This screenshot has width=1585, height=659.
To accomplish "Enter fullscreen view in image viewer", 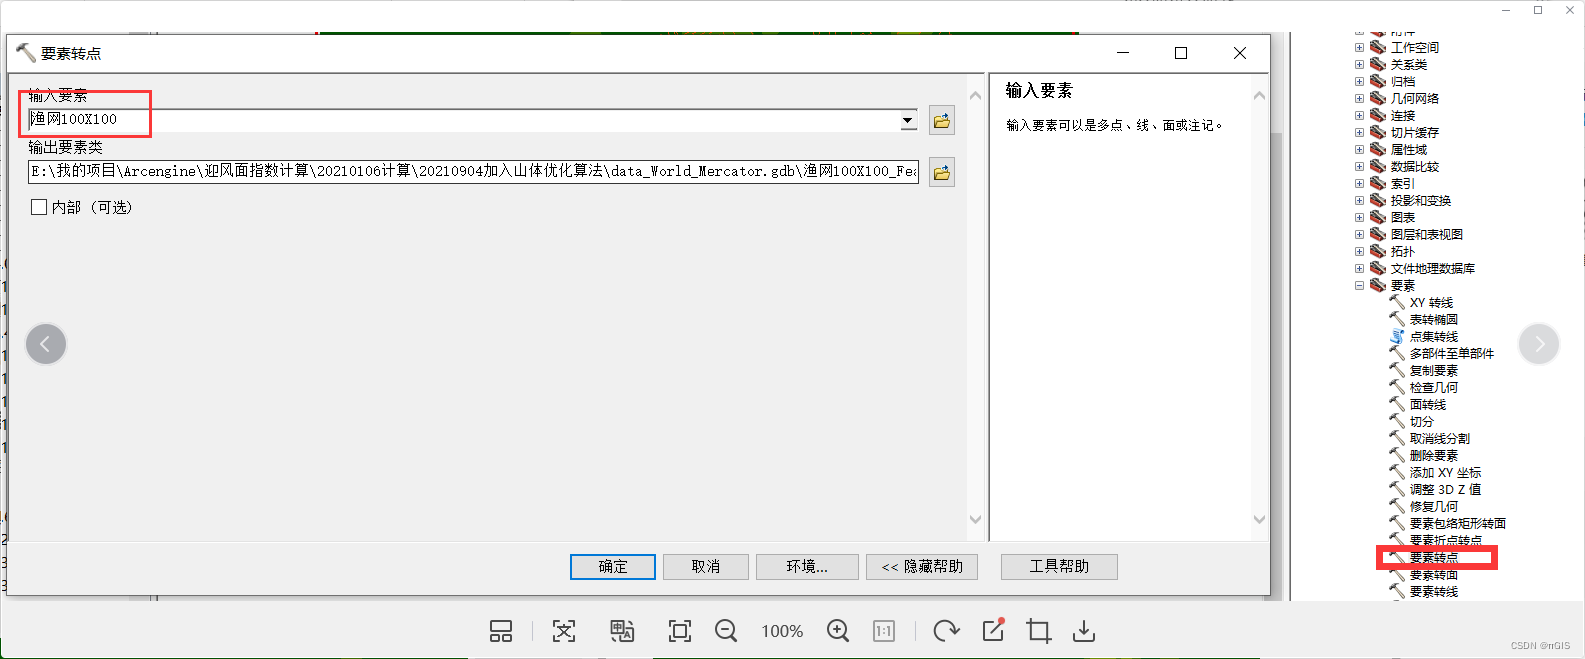I will coord(680,631).
